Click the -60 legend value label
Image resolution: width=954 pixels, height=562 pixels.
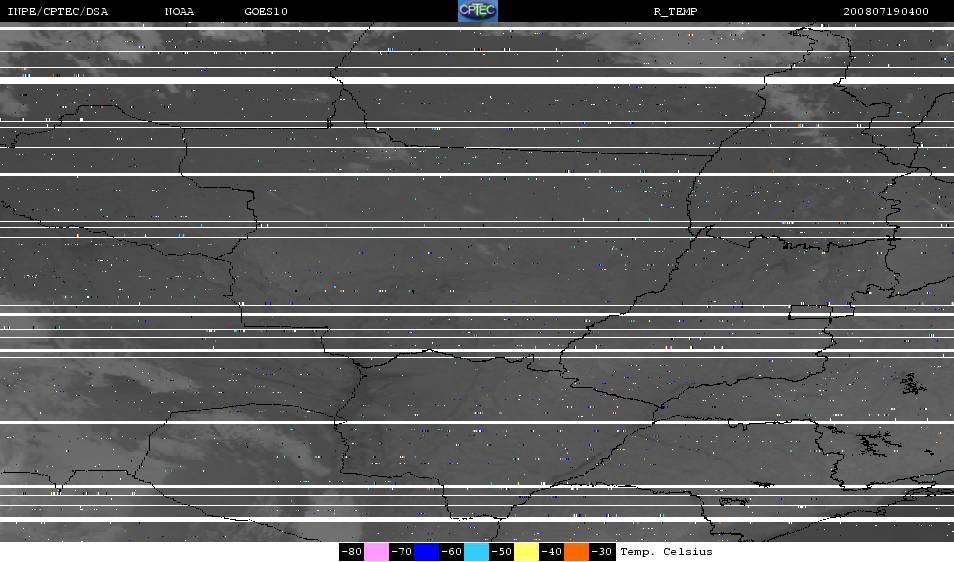(x=451, y=552)
